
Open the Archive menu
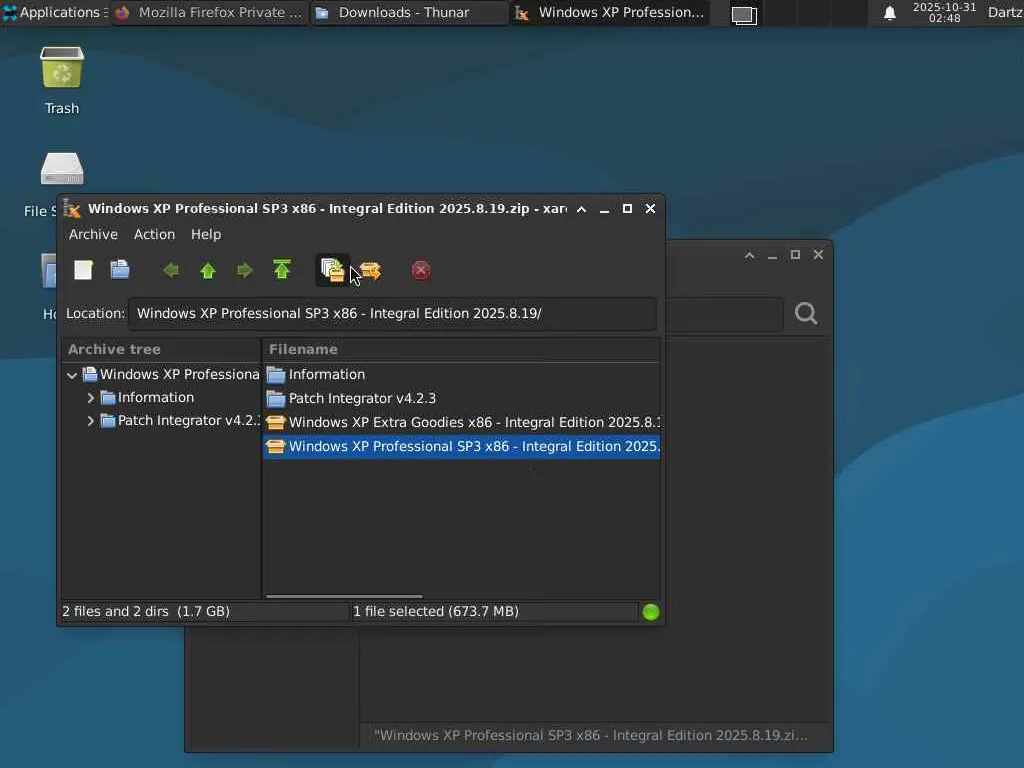point(93,234)
